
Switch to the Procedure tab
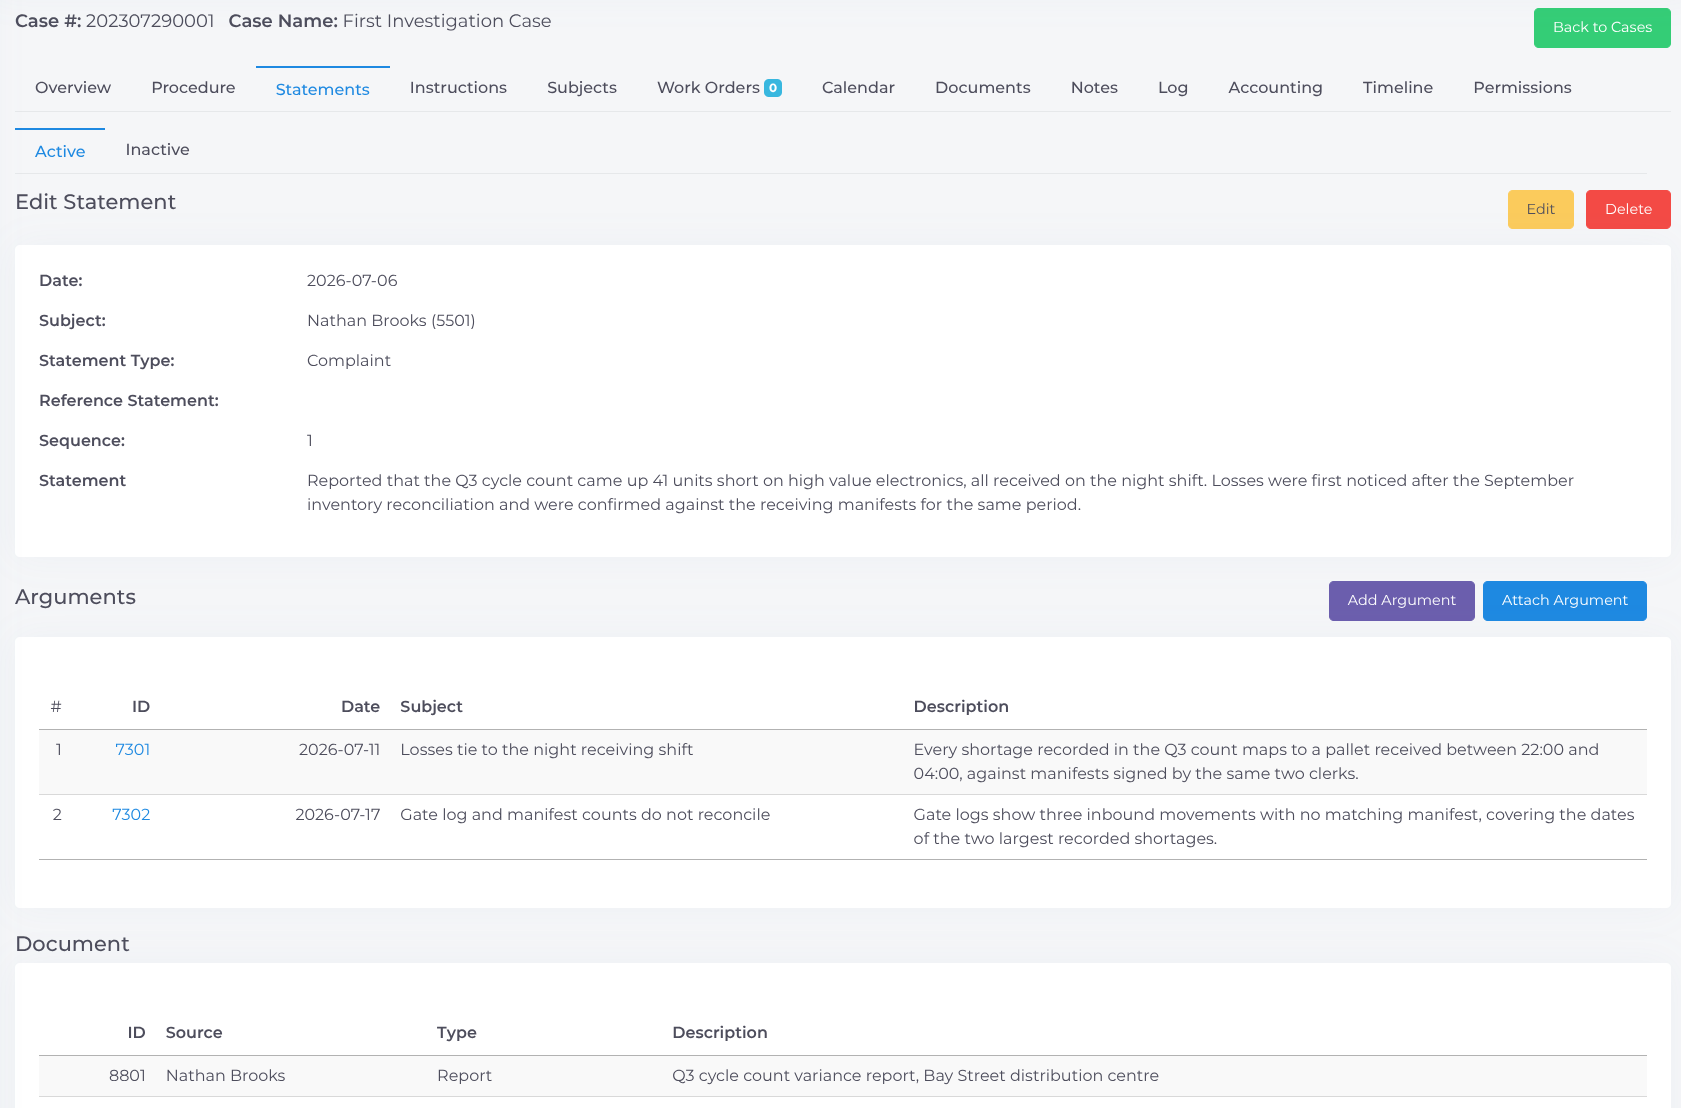[x=193, y=88]
